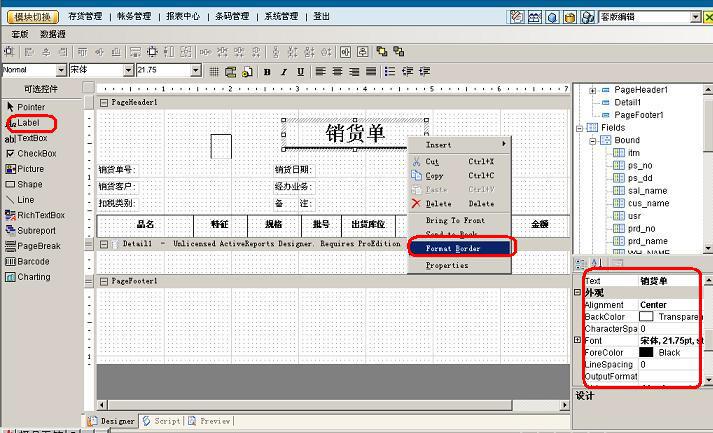Choose the Picture control tool
Image resolution: width=713 pixels, height=433 pixels.
30,169
